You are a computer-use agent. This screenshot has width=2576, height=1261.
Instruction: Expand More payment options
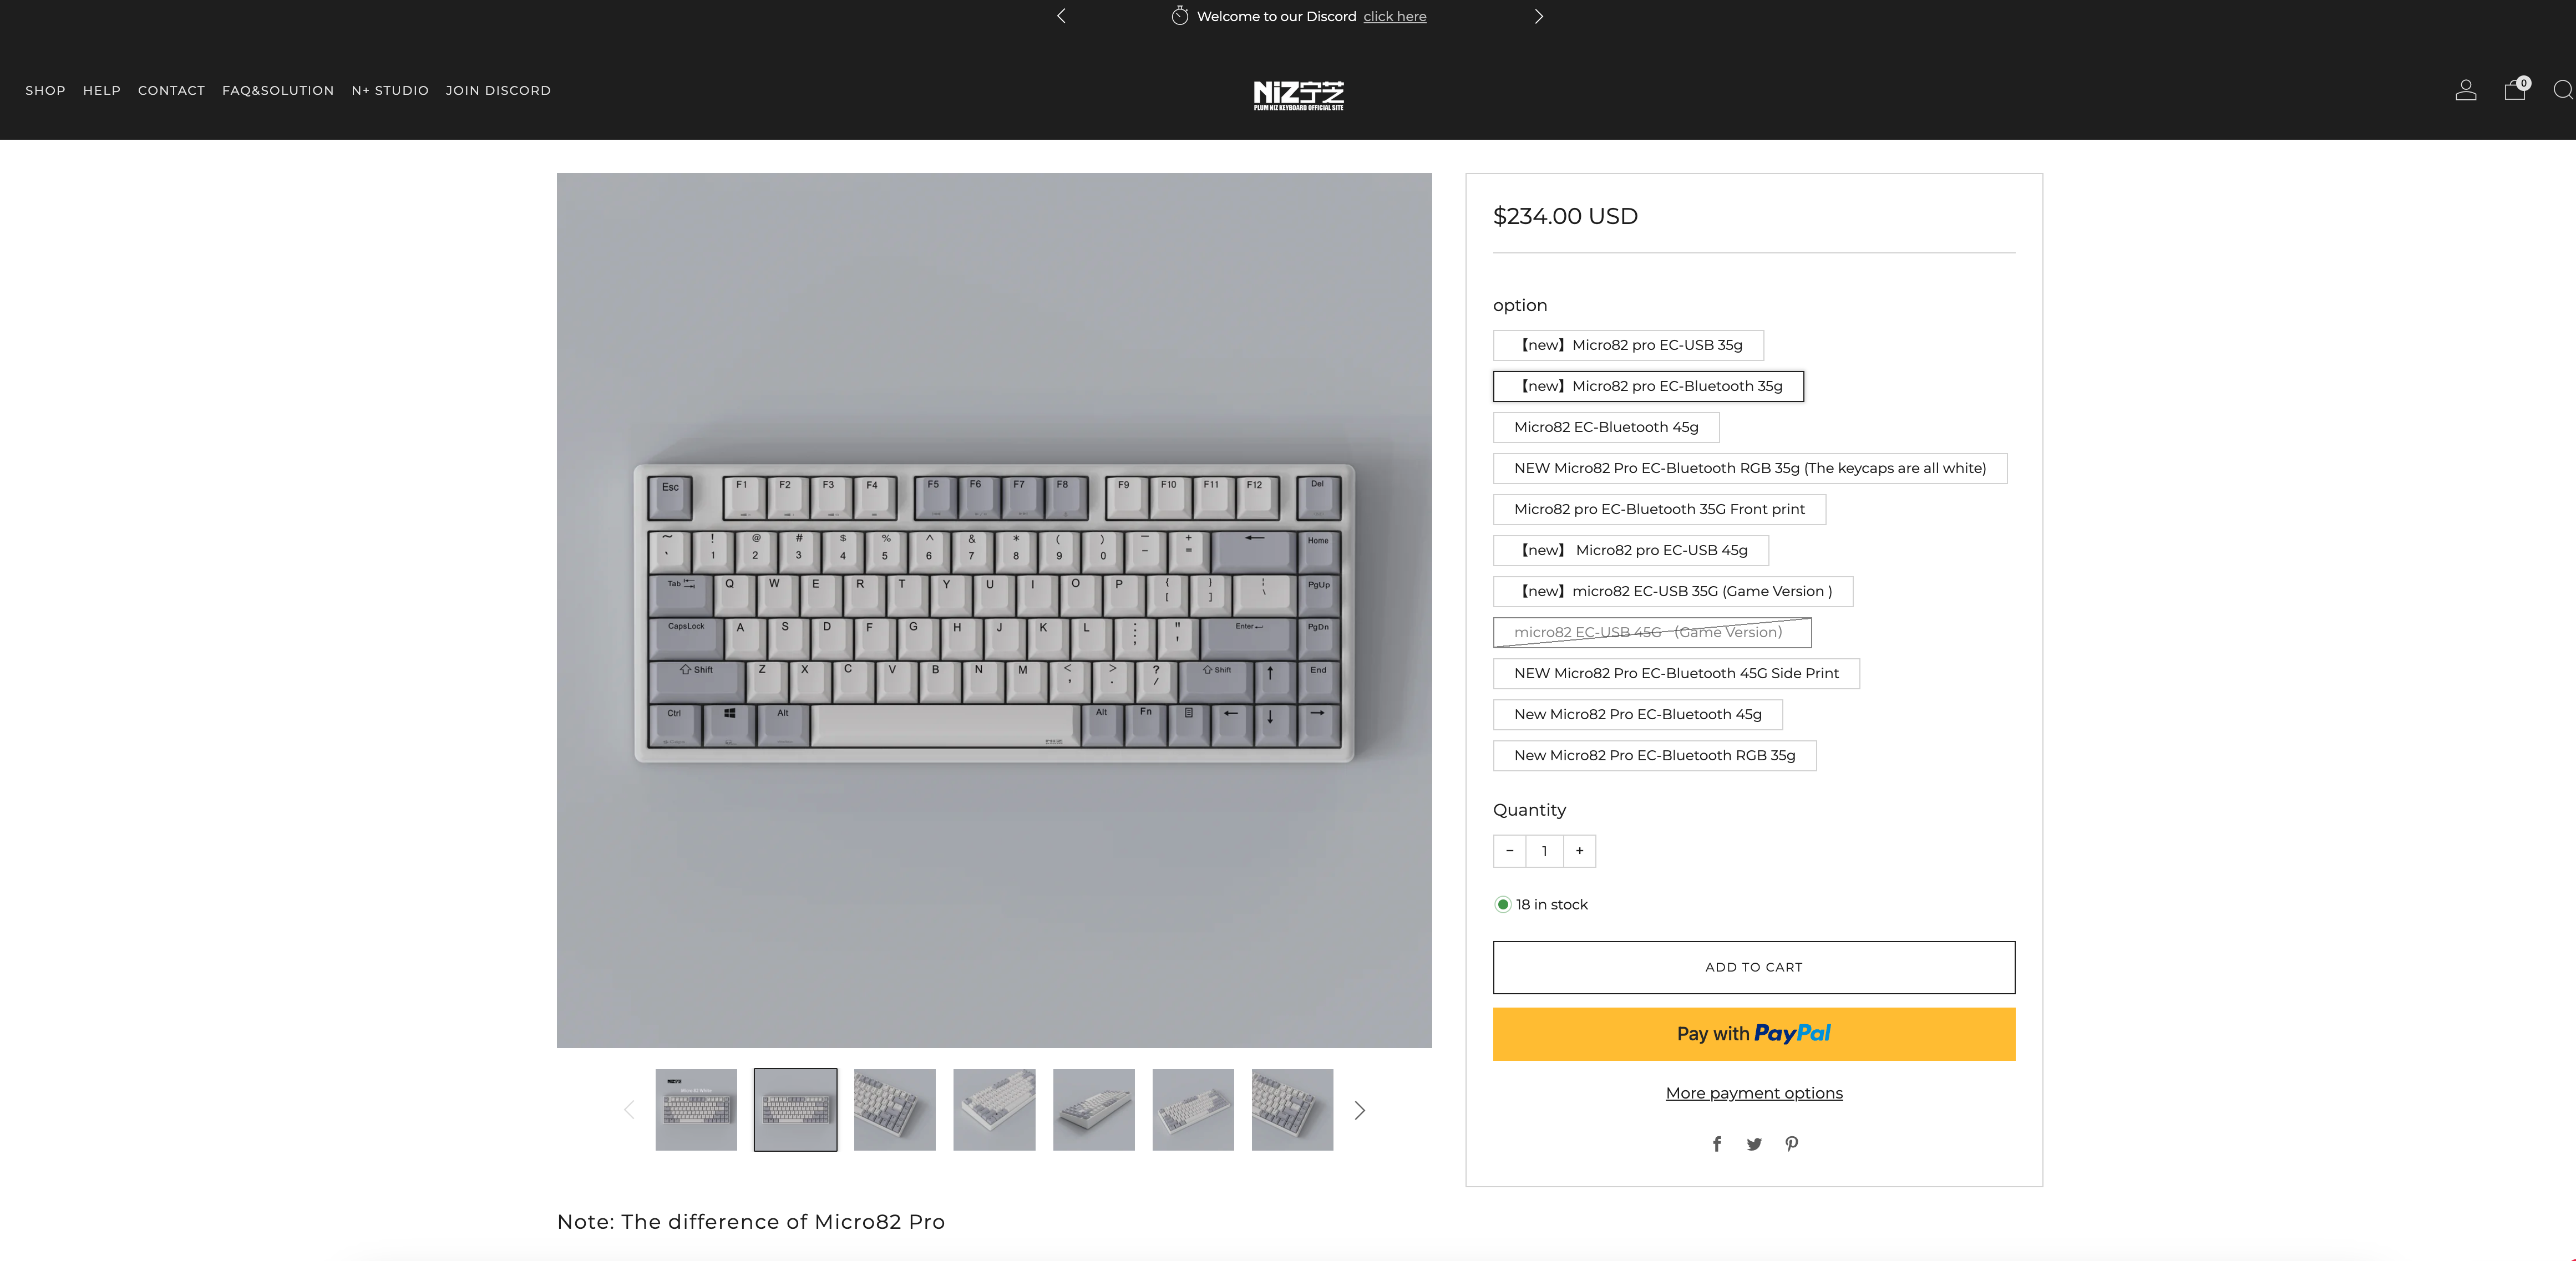click(x=1754, y=1093)
